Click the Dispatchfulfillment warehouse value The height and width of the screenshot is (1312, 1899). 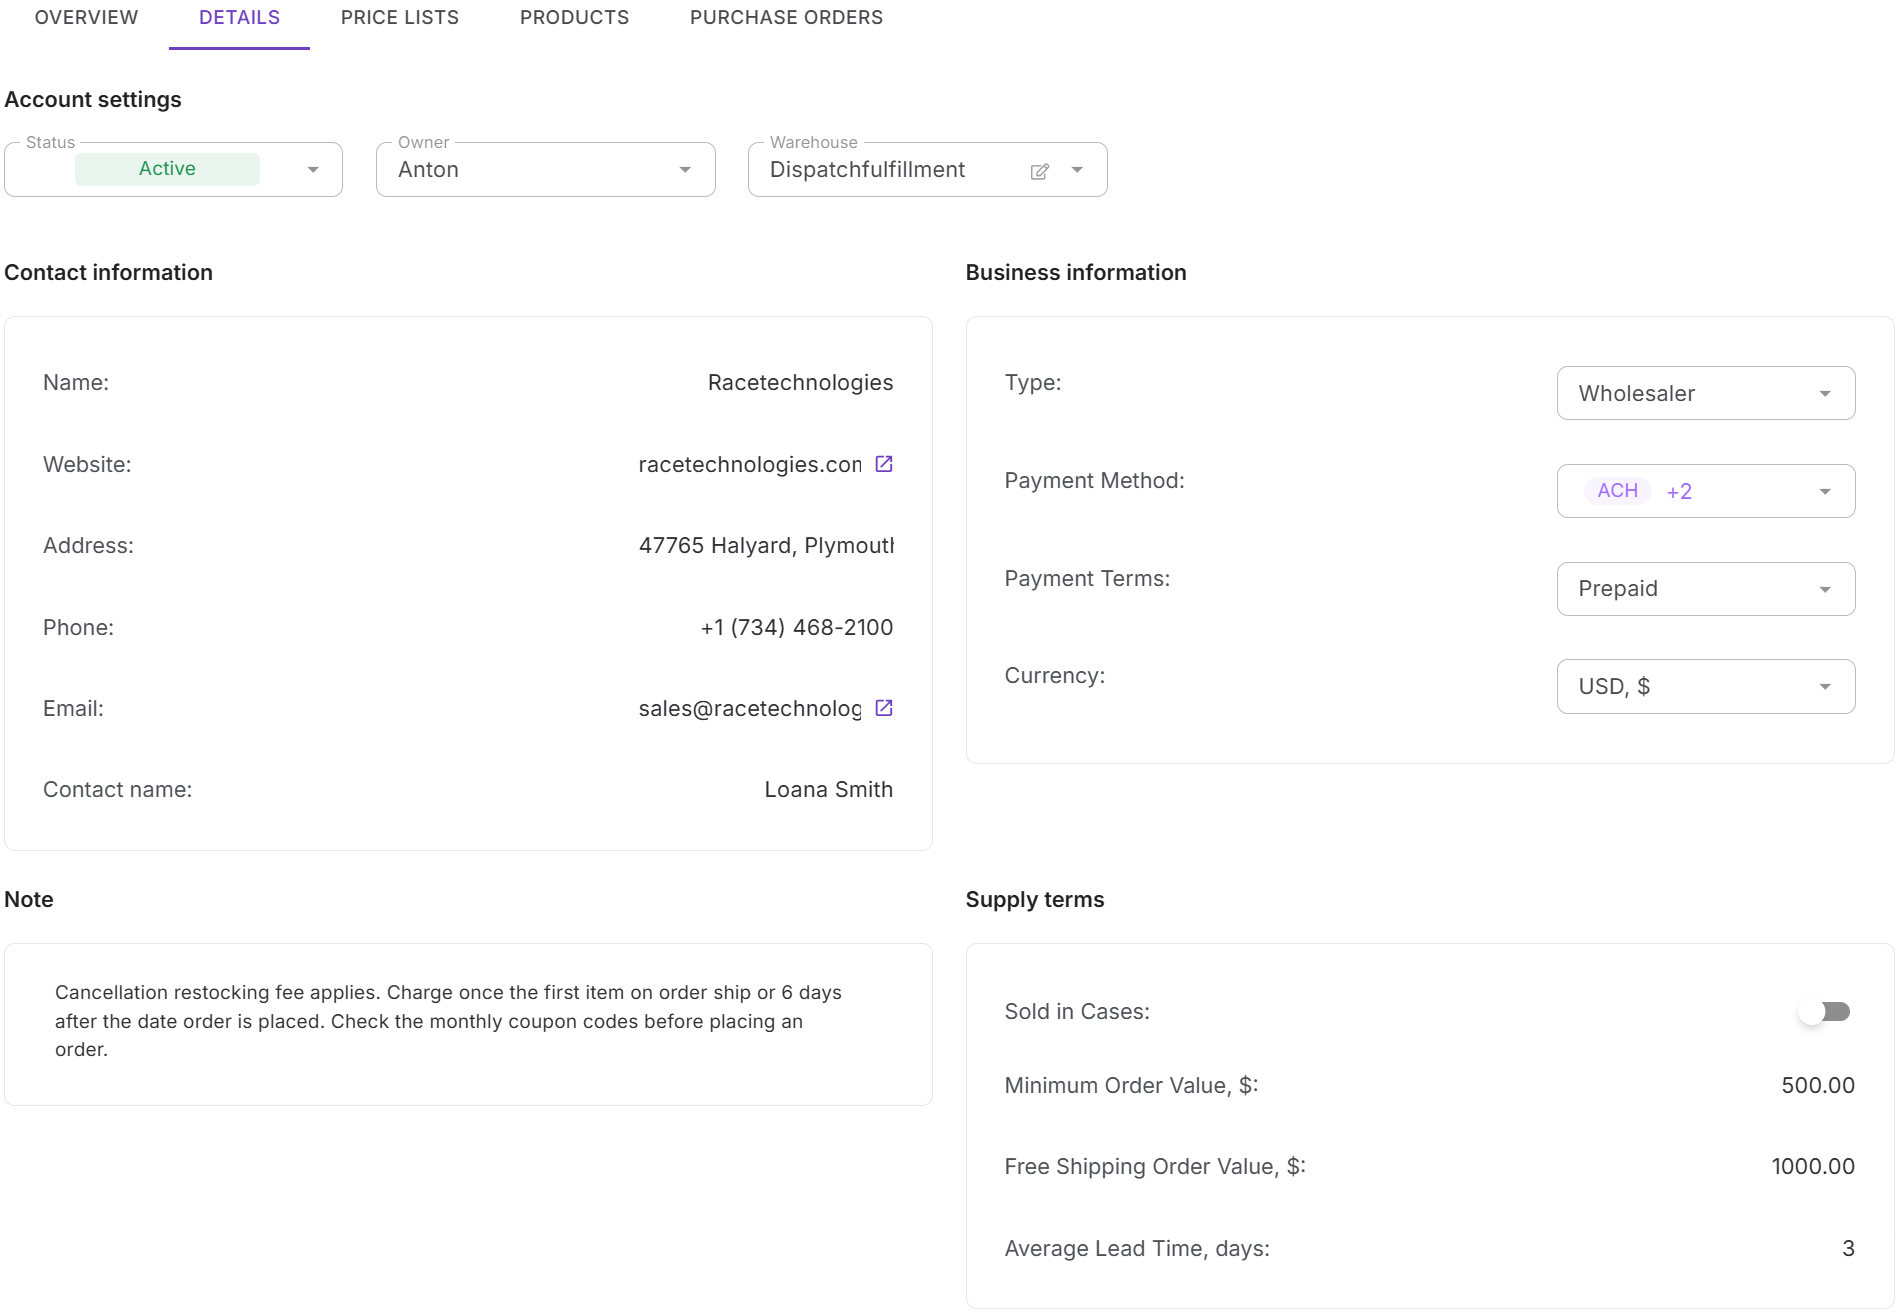coord(868,170)
